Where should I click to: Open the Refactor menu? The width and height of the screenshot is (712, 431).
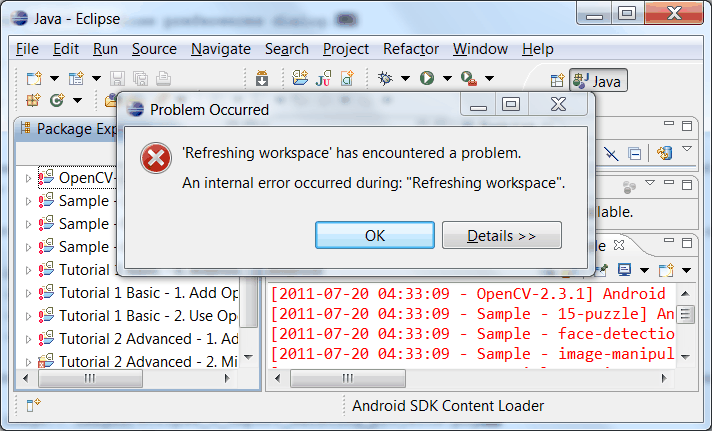(x=411, y=49)
